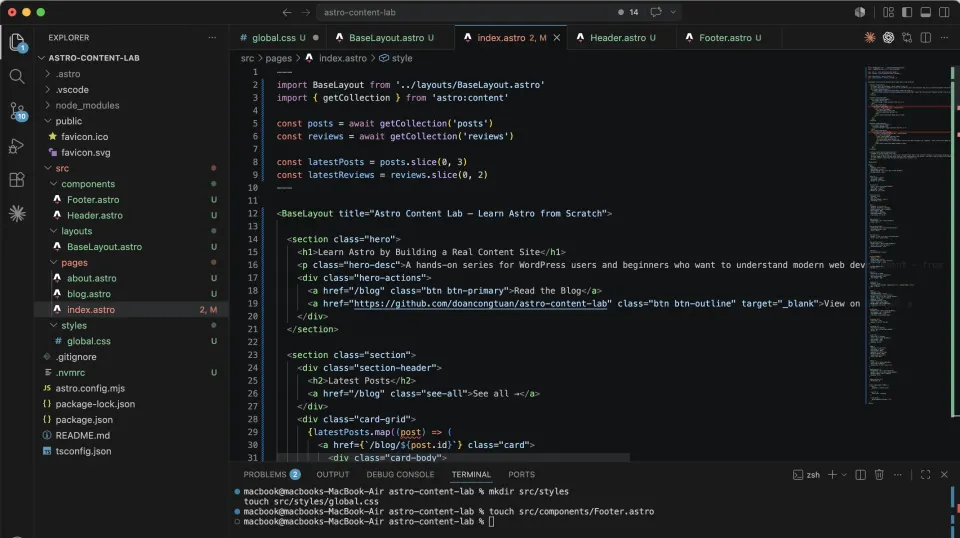Screen dimensions: 960x538
Task: Open the orange Claude Code icon in editor toolbar
Action: coord(869,38)
